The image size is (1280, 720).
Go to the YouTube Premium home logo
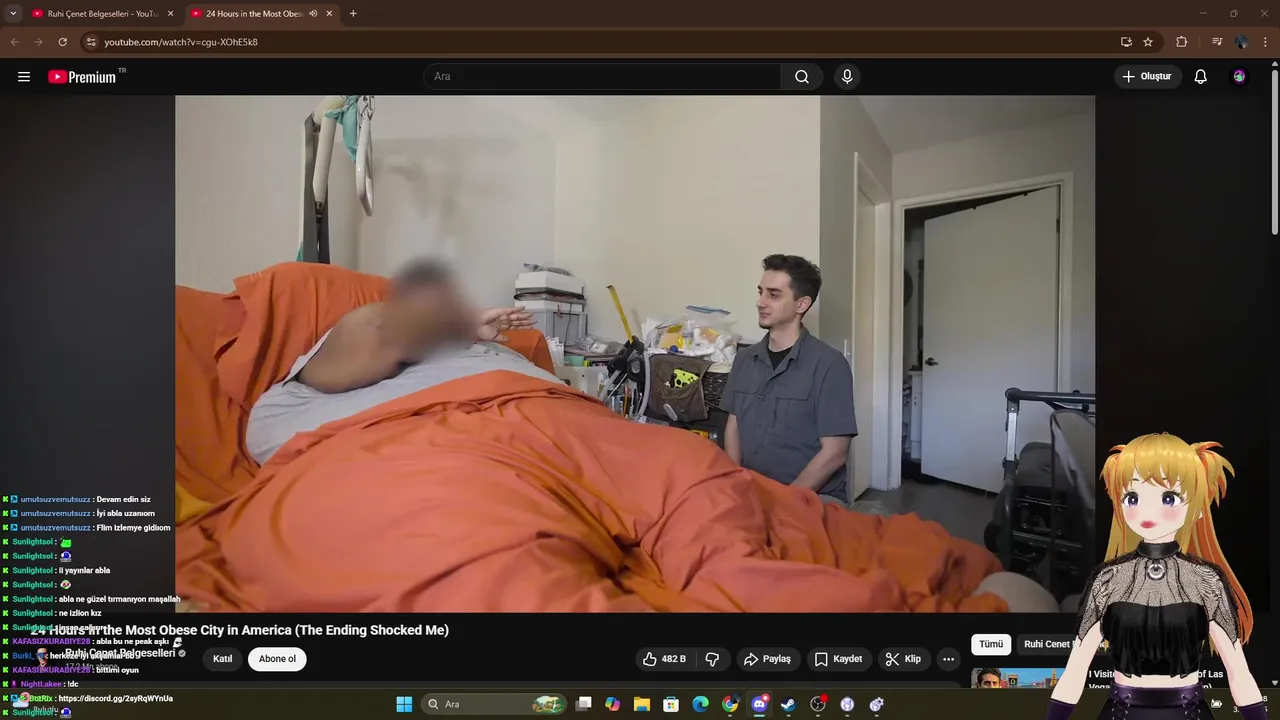(83, 77)
